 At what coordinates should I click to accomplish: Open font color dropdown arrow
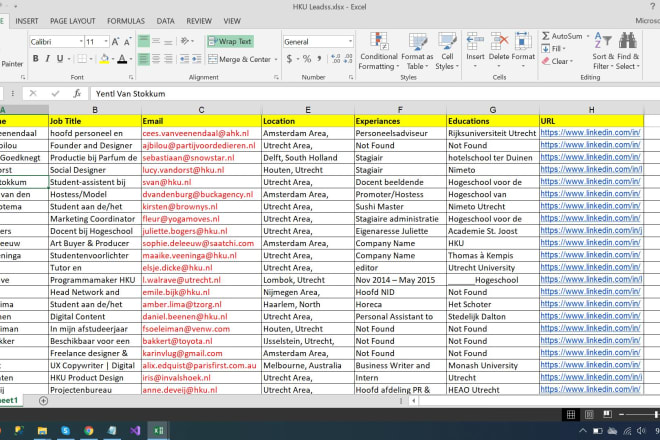point(131,59)
